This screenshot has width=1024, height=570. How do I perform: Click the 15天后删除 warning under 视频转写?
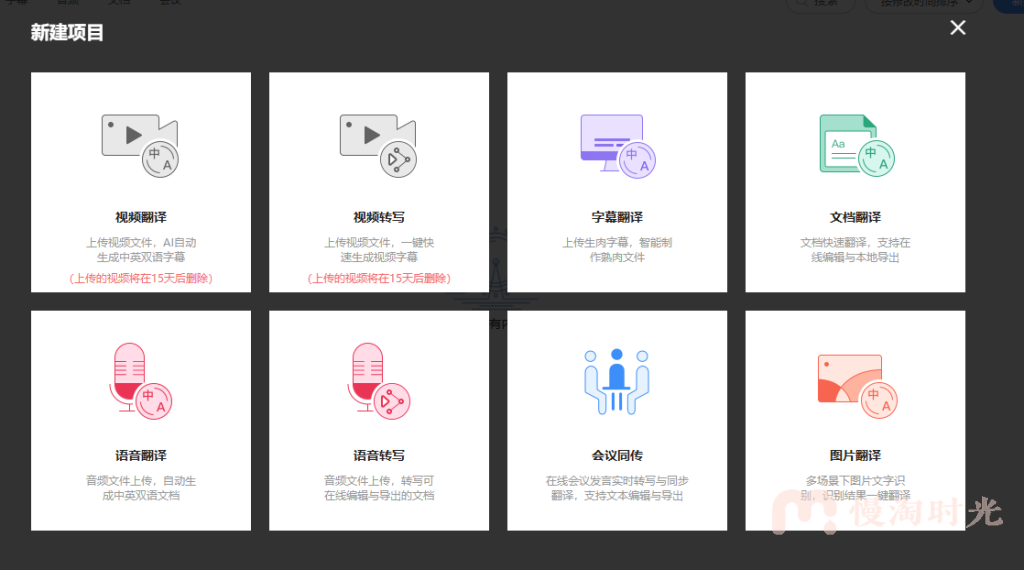[x=379, y=278]
